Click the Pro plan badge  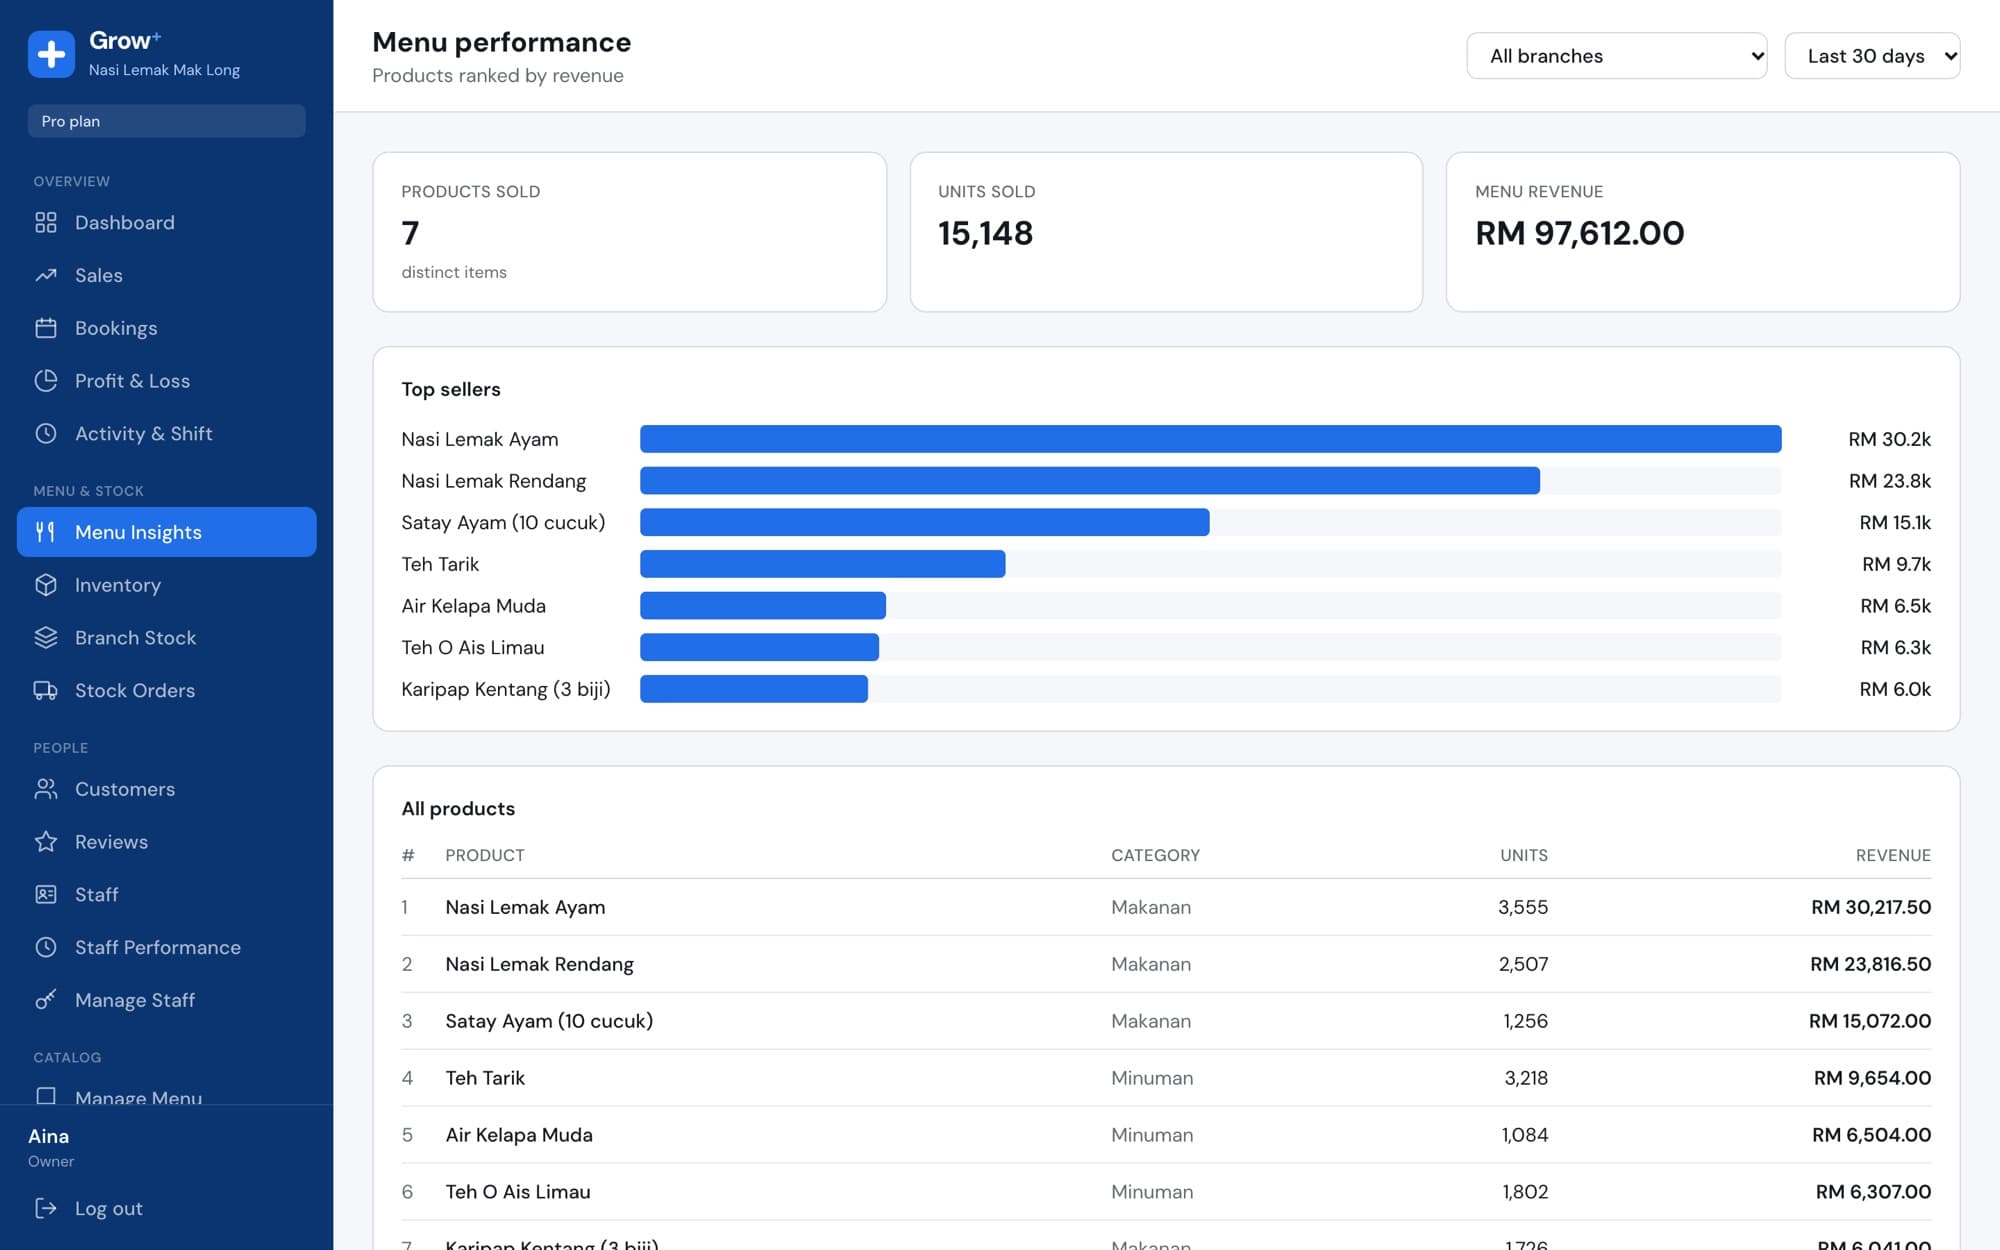tap(167, 121)
